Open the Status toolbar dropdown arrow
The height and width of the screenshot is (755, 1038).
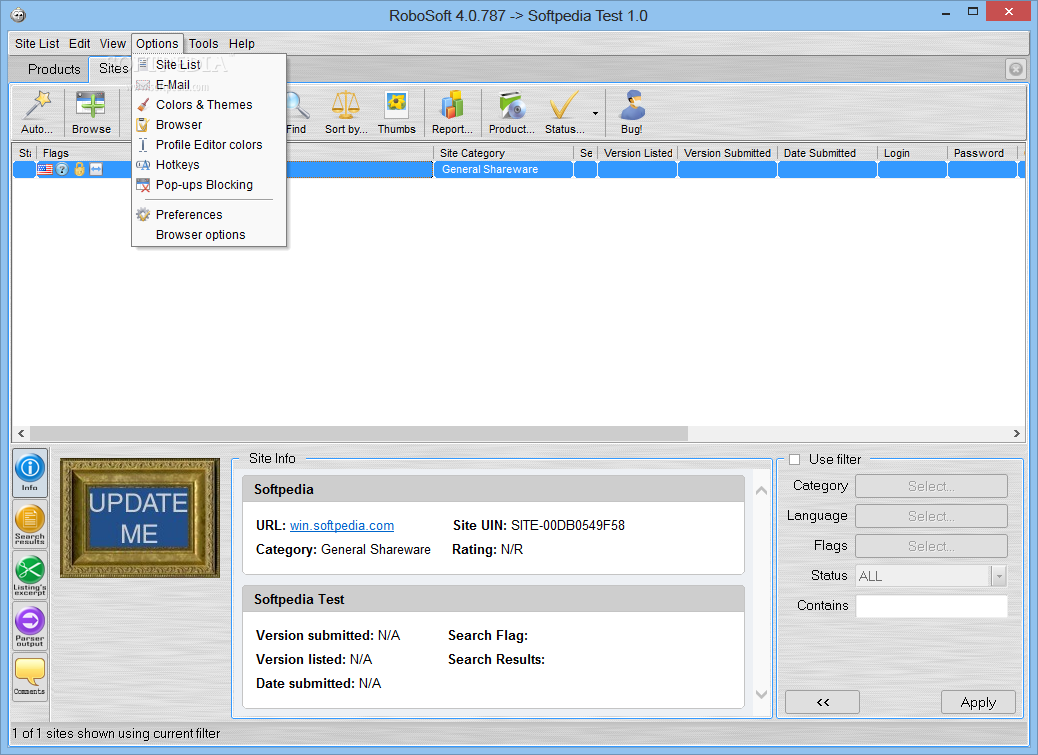tap(595, 113)
